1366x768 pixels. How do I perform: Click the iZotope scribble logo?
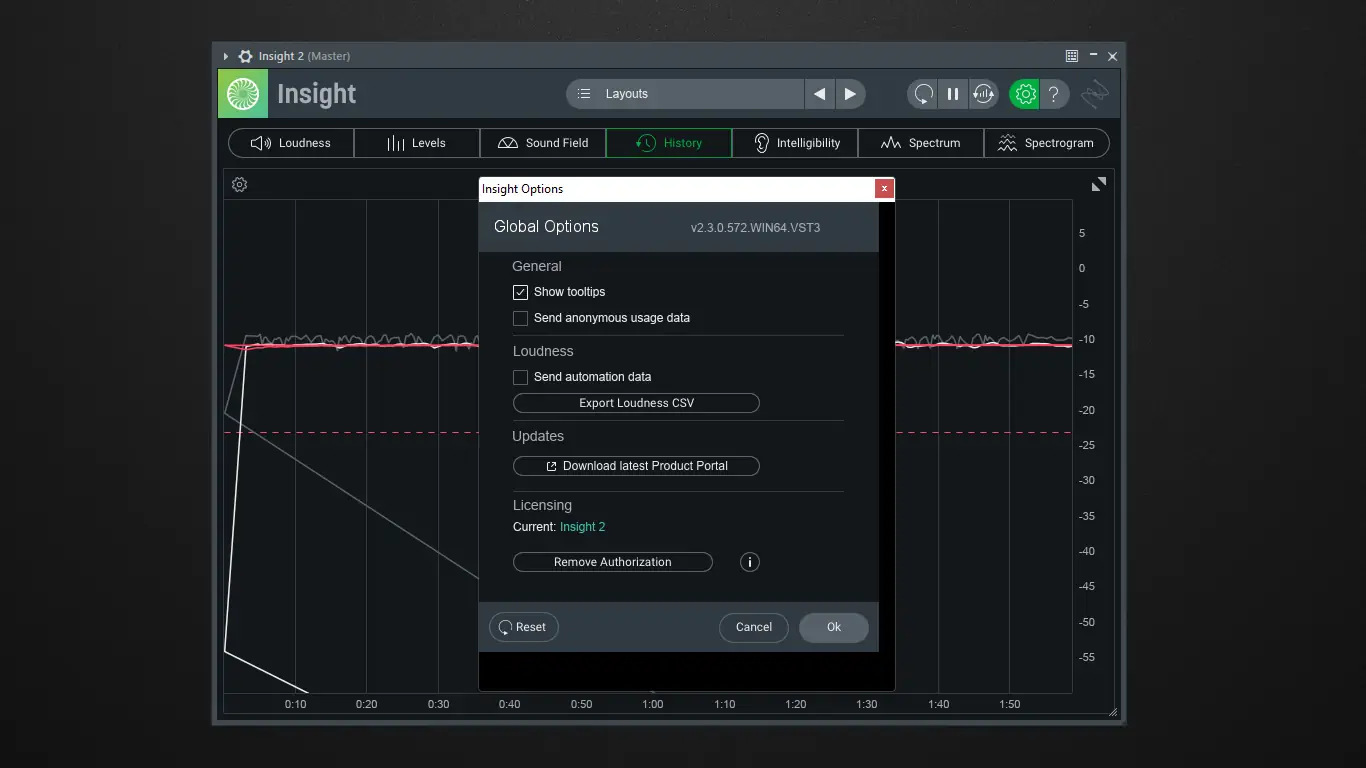point(1095,94)
